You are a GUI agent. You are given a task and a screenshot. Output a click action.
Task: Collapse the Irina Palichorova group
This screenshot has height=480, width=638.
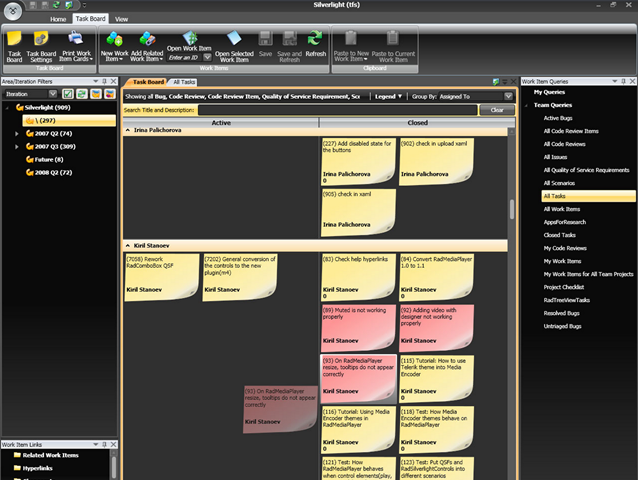[x=128, y=130]
